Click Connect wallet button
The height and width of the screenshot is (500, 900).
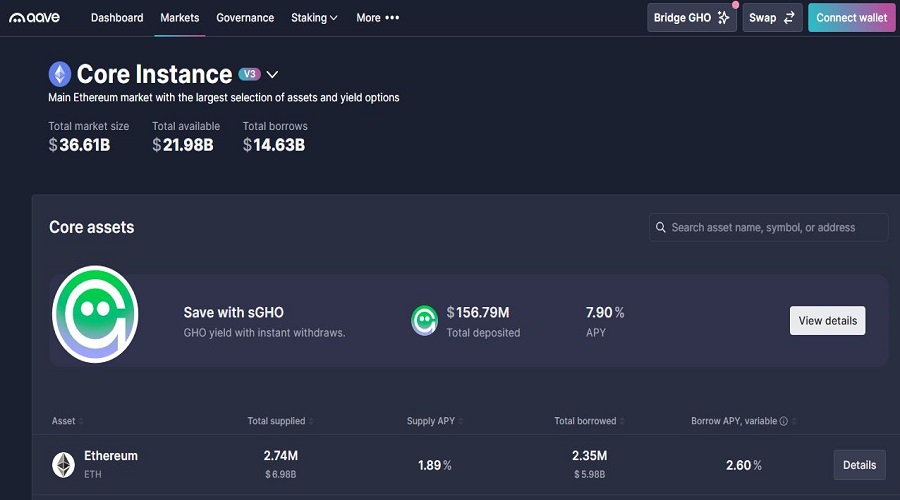852,18
